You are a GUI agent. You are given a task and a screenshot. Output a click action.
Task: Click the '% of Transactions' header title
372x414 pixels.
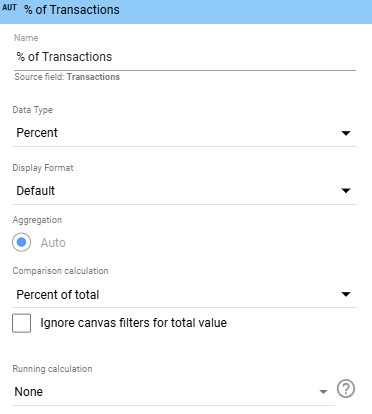(72, 10)
